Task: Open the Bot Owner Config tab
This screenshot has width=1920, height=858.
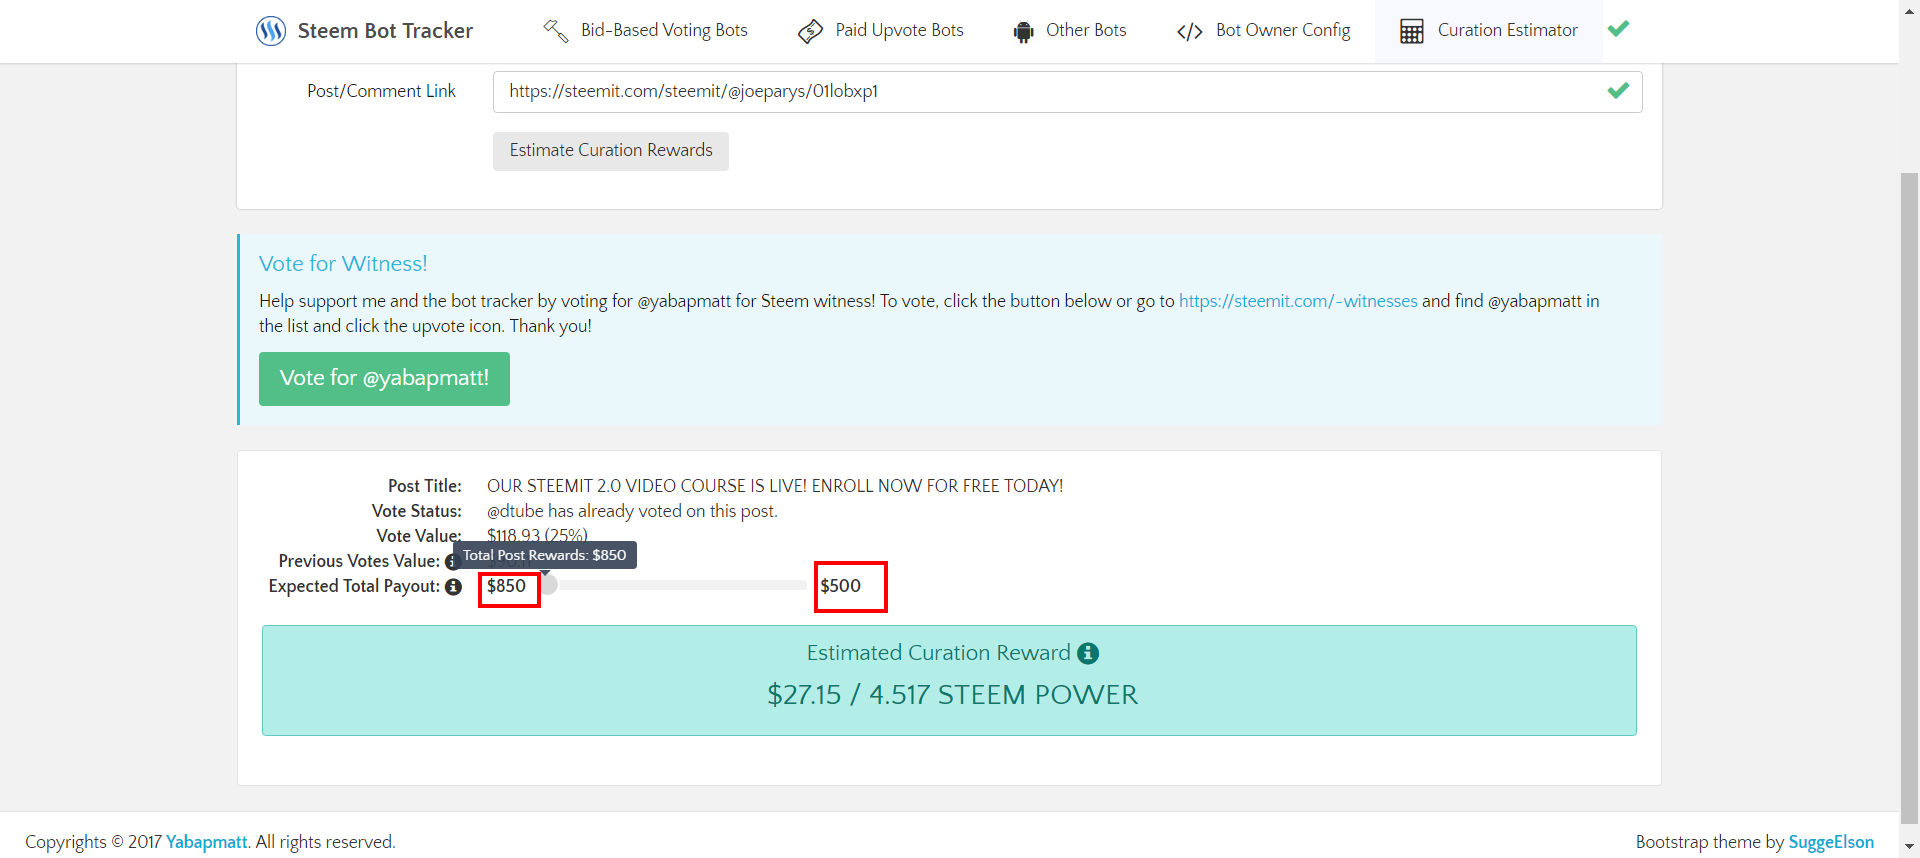Action: [1264, 31]
